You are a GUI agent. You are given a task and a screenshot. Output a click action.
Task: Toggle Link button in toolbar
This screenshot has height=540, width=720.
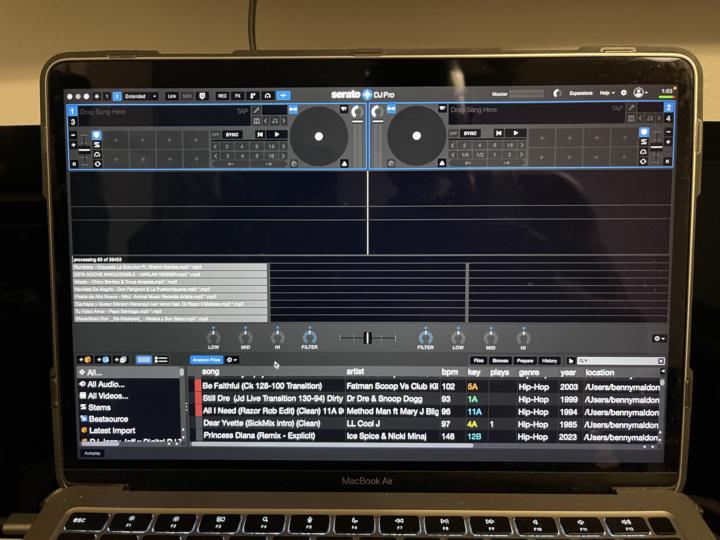click(x=171, y=96)
